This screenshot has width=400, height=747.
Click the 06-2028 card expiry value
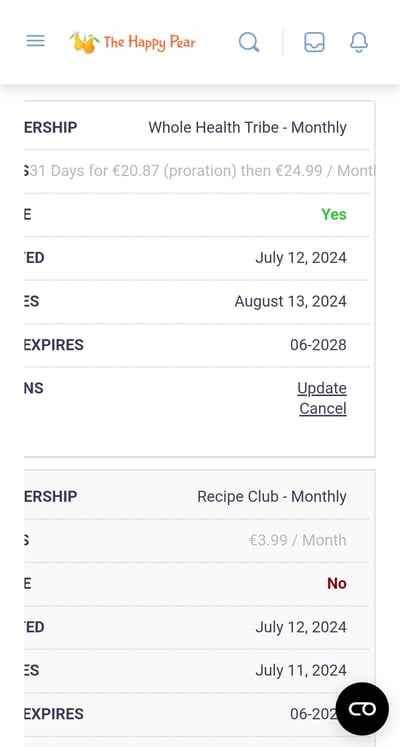pos(318,345)
